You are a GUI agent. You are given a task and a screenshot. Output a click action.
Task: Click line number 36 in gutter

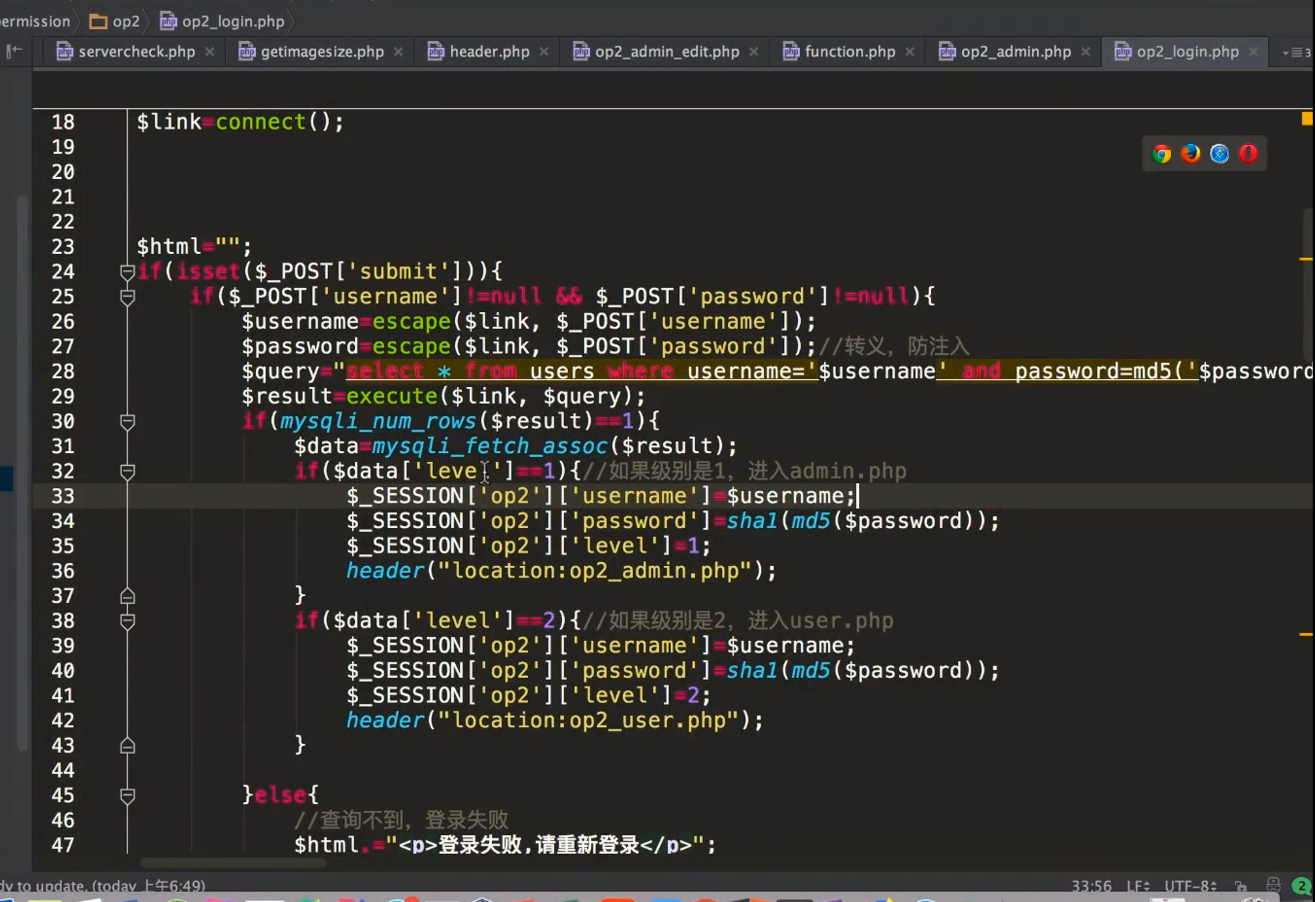coord(63,571)
